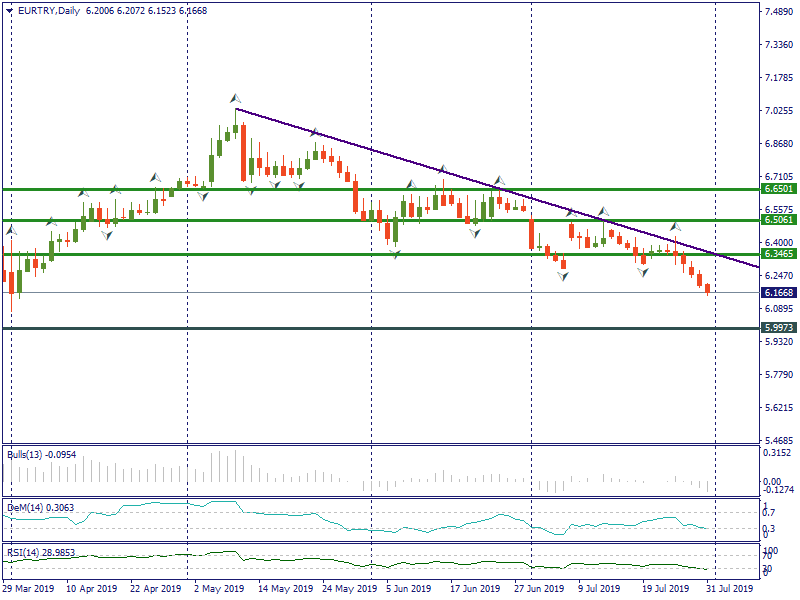
Task: Open the EURTRY chart dropdown arrow
Action: [x=9, y=11]
